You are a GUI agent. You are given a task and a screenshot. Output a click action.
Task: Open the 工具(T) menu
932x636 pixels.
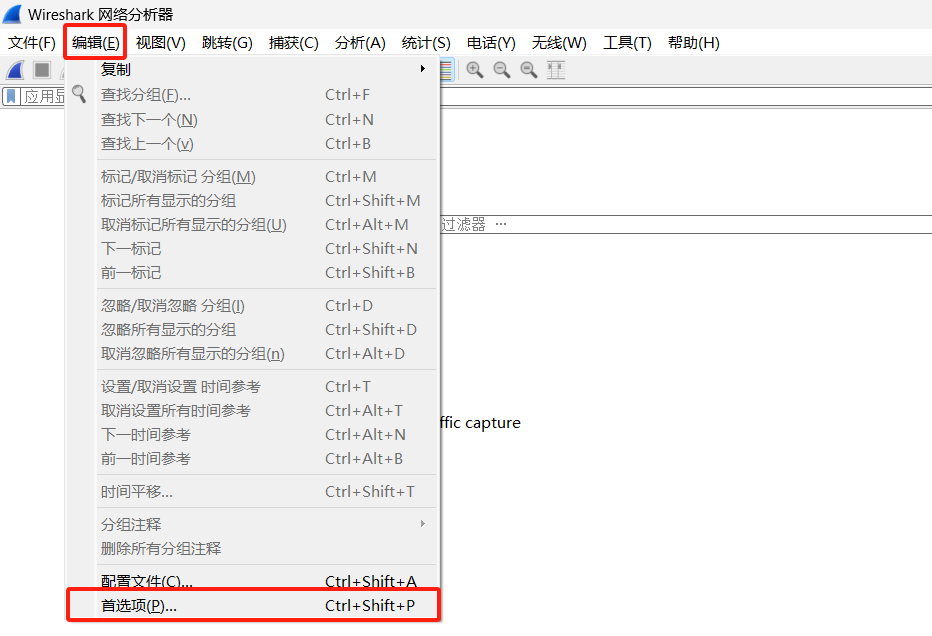[627, 43]
